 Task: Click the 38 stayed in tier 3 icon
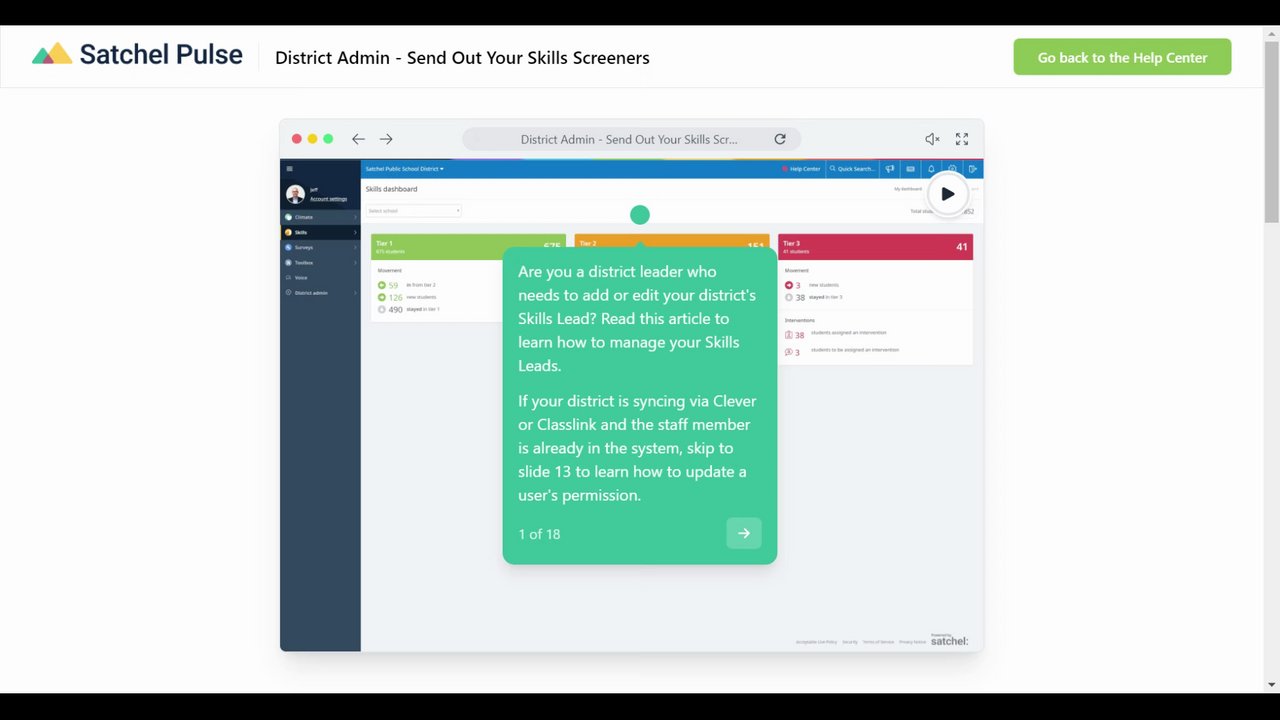(x=789, y=297)
